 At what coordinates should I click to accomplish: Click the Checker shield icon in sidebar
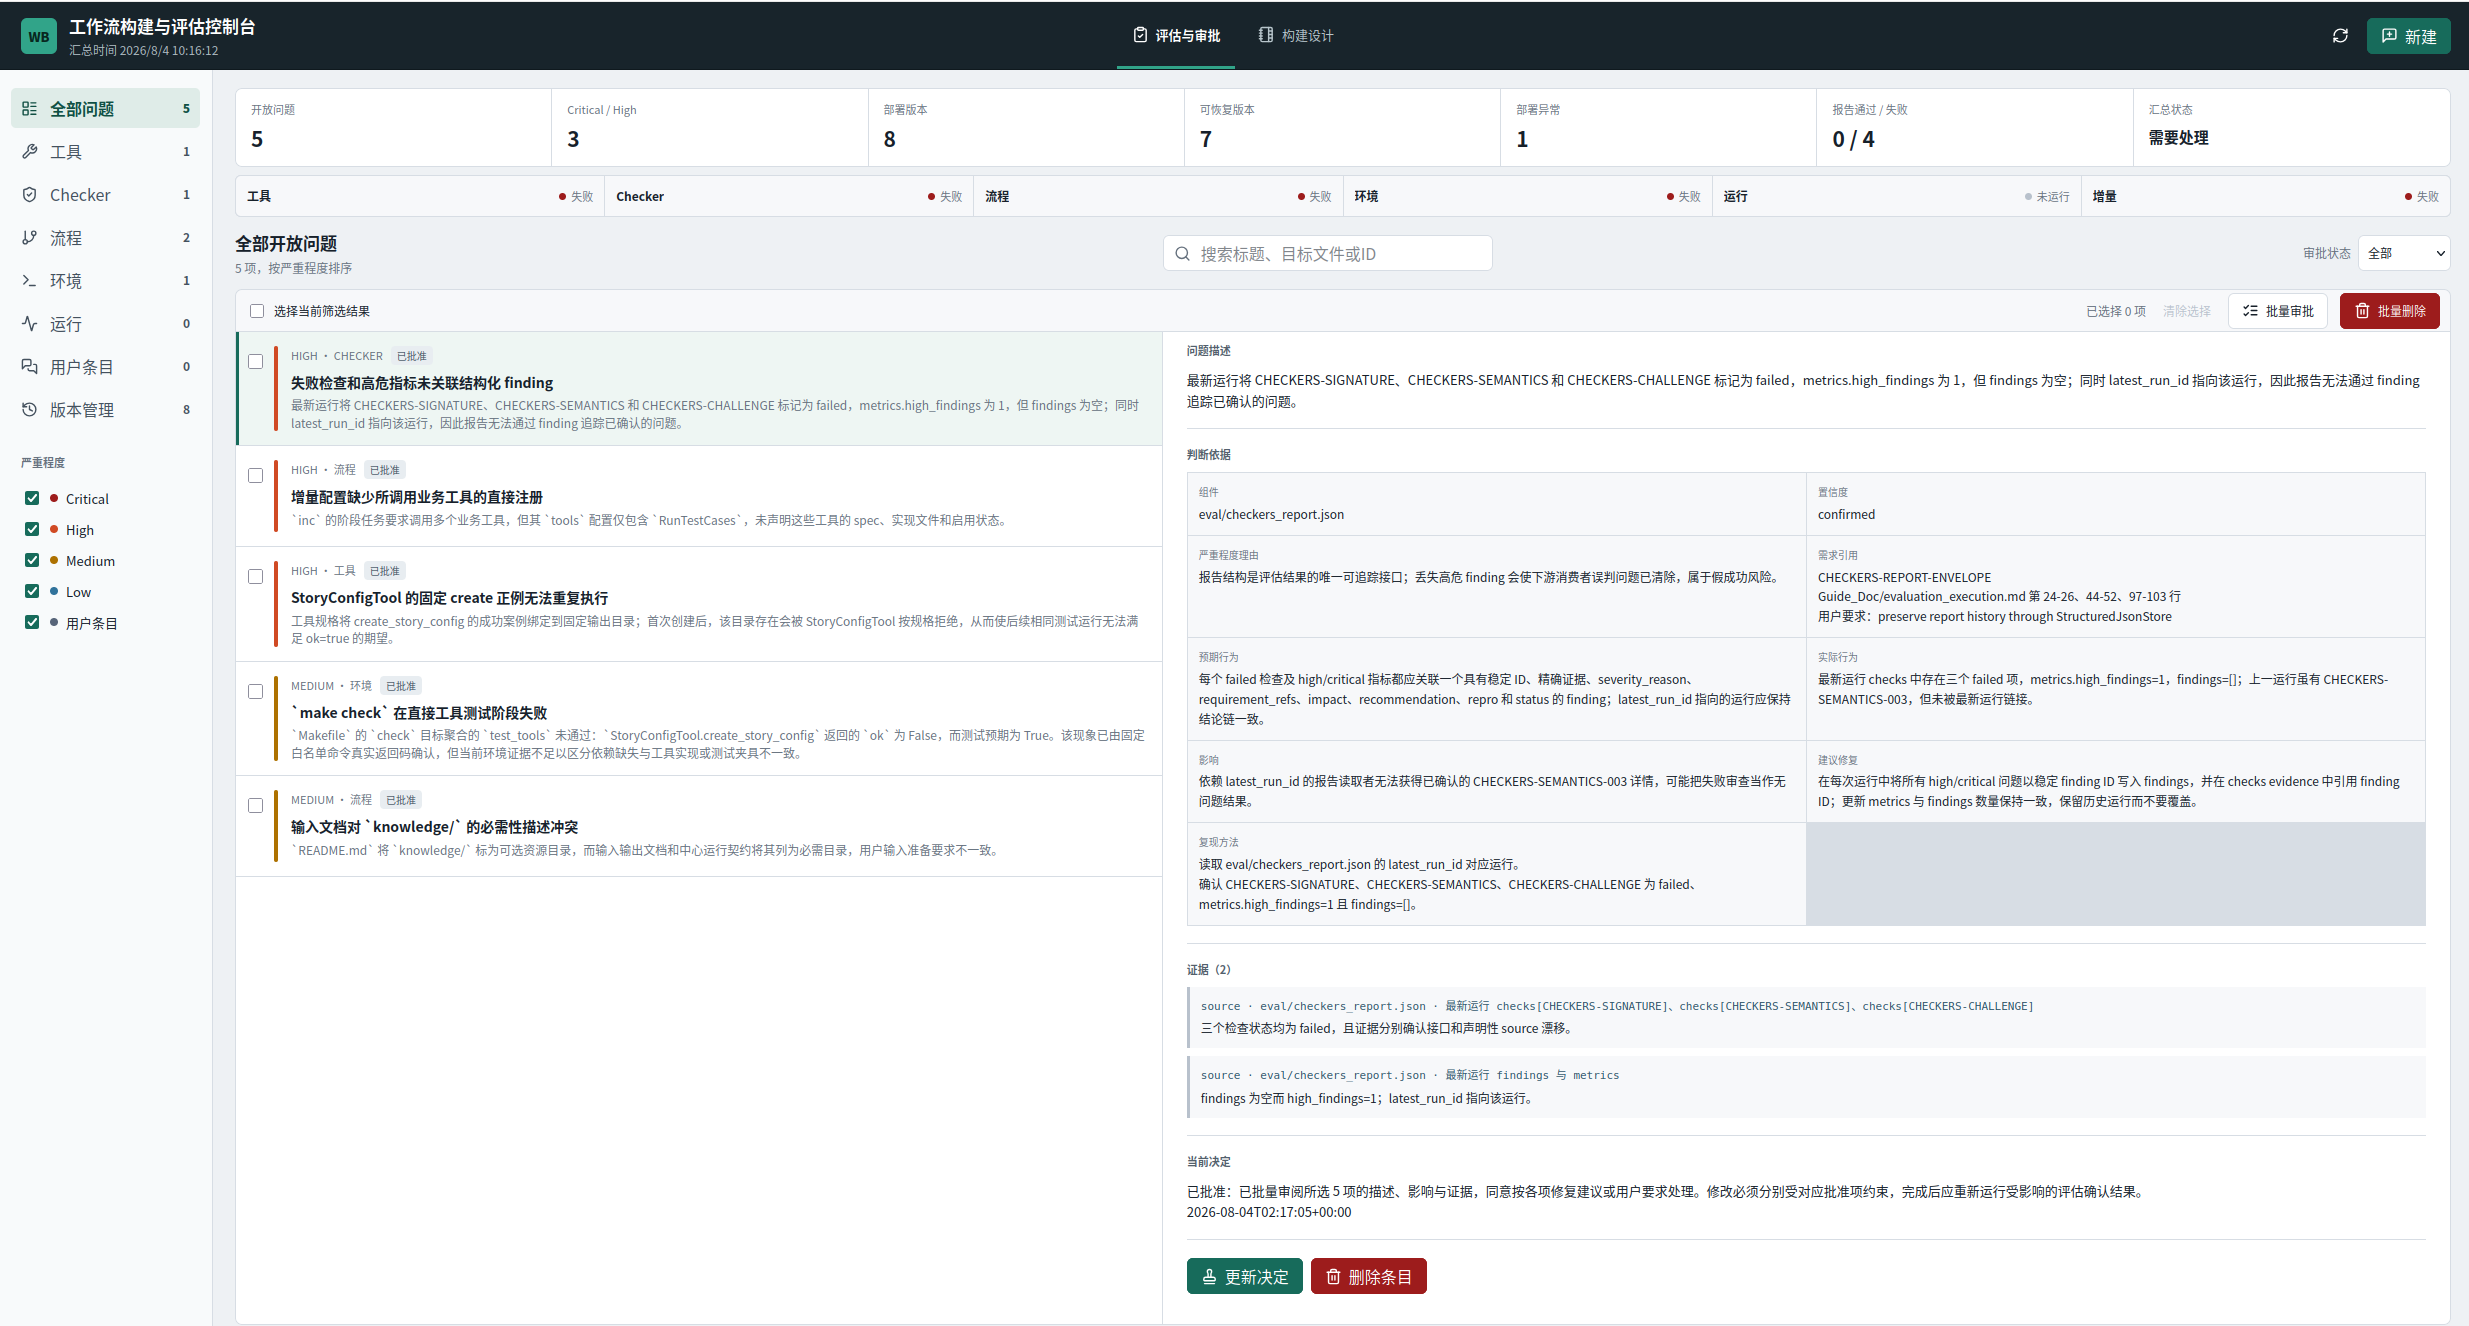click(30, 195)
